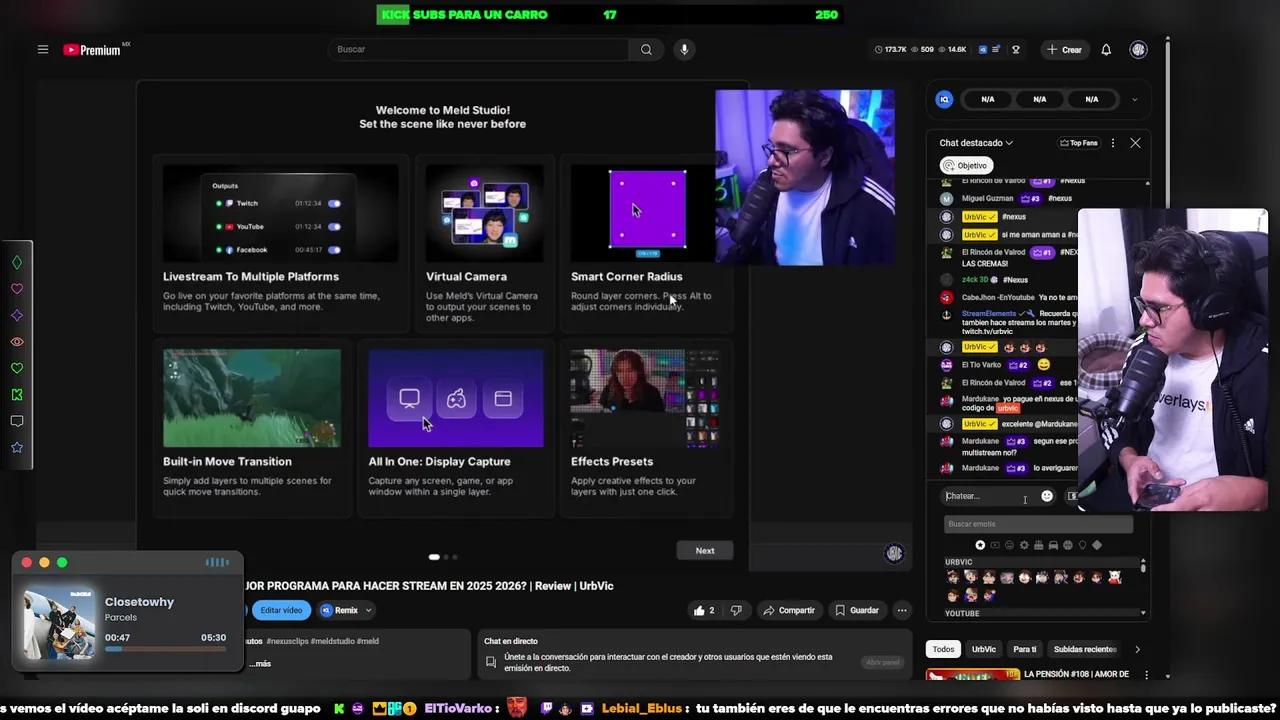
Task: Like the video with thumbs up
Action: (704, 610)
